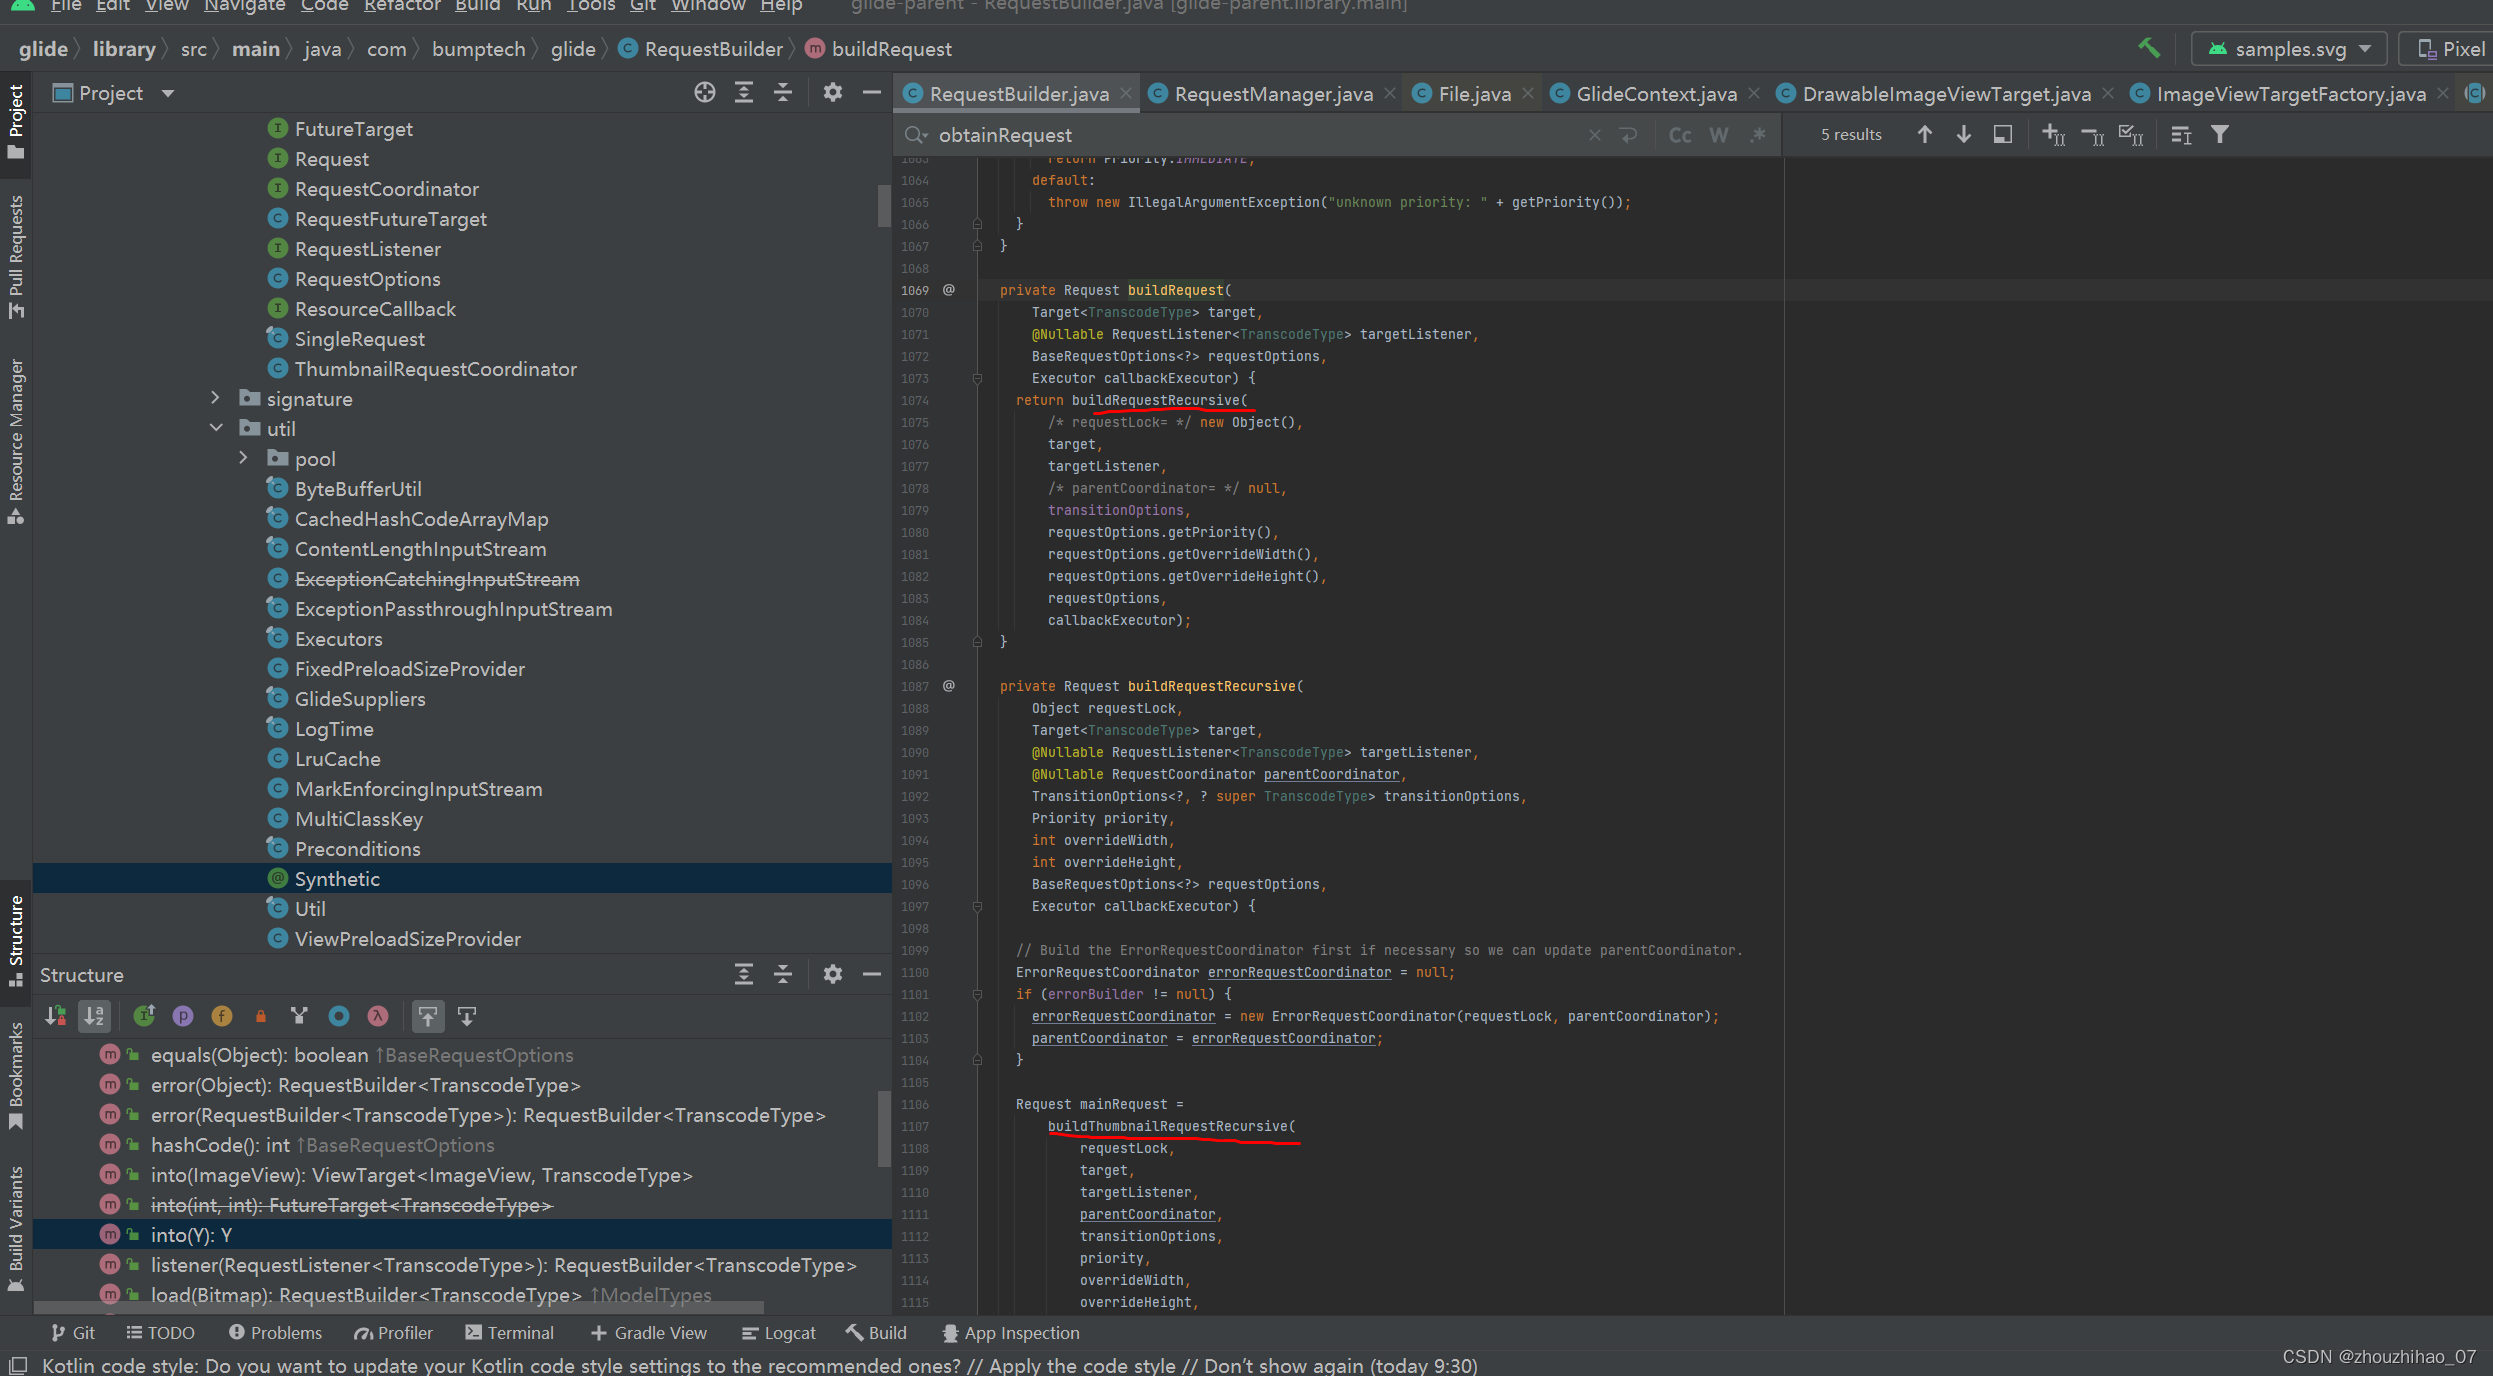Screen dimensions: 2493x1376
Task: Open Problems tool window
Action: 275,1333
